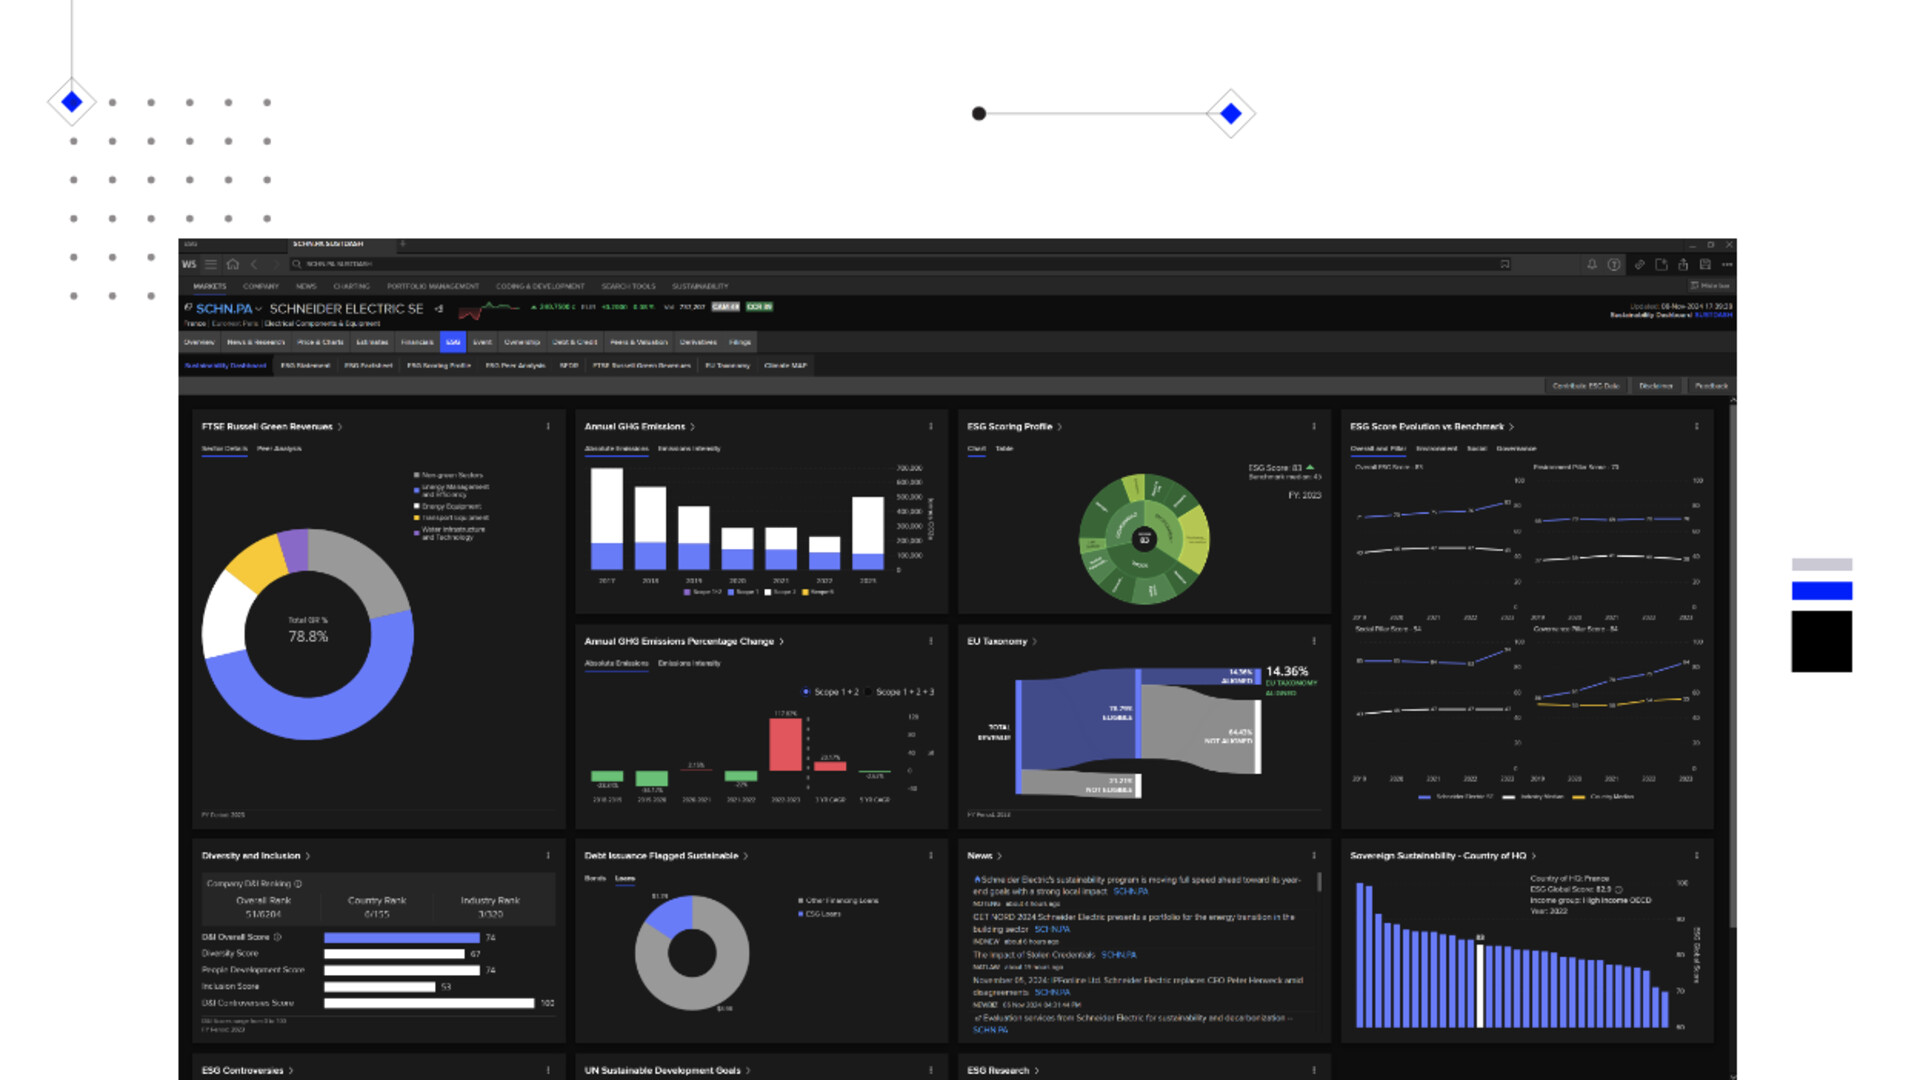Open the SCHN.PA ticker dropdown
This screenshot has height=1080, width=1920.
tap(259, 309)
